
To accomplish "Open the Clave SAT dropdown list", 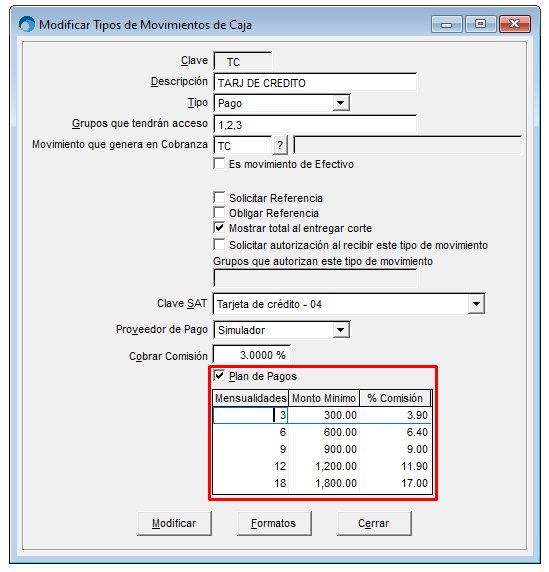I will [476, 304].
